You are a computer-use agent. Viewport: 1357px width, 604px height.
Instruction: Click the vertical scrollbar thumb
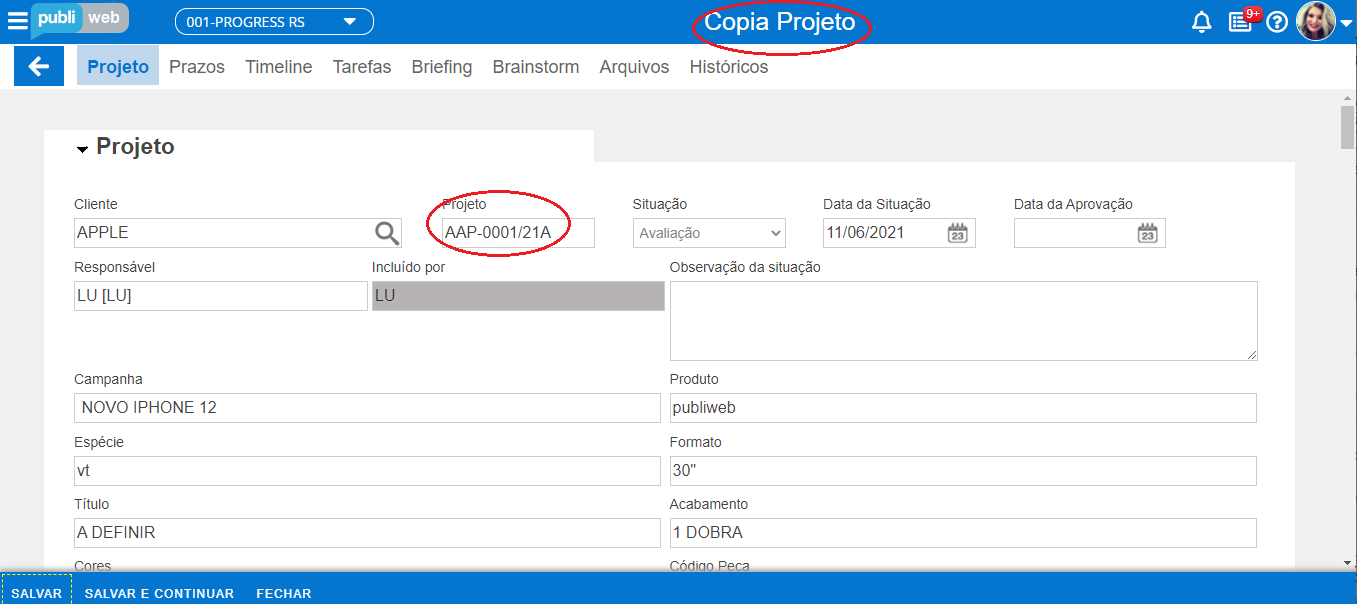(x=1348, y=126)
